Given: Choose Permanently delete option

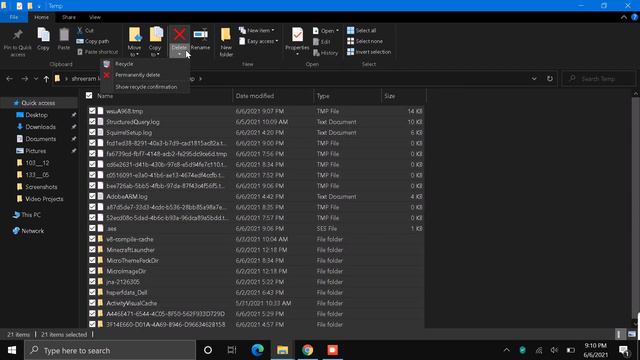Looking at the screenshot, I should 145,75.
